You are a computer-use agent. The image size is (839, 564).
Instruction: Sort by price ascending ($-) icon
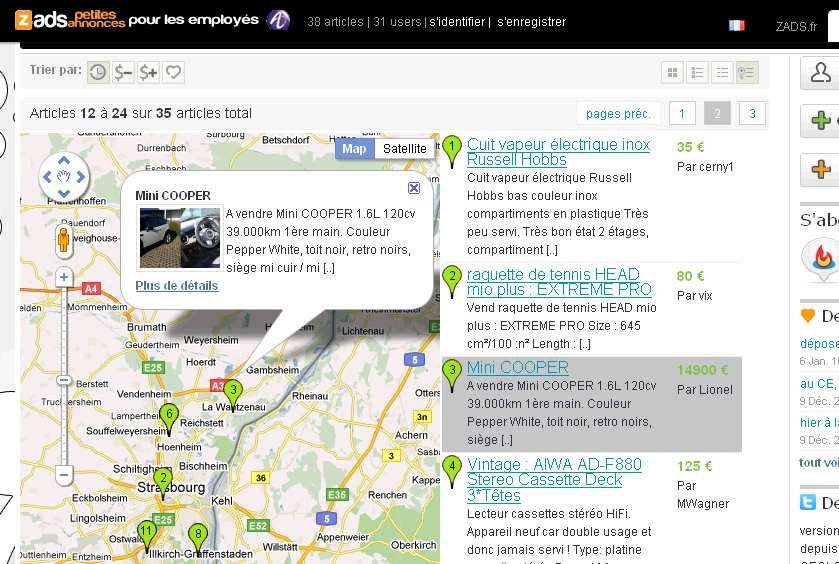(123, 72)
